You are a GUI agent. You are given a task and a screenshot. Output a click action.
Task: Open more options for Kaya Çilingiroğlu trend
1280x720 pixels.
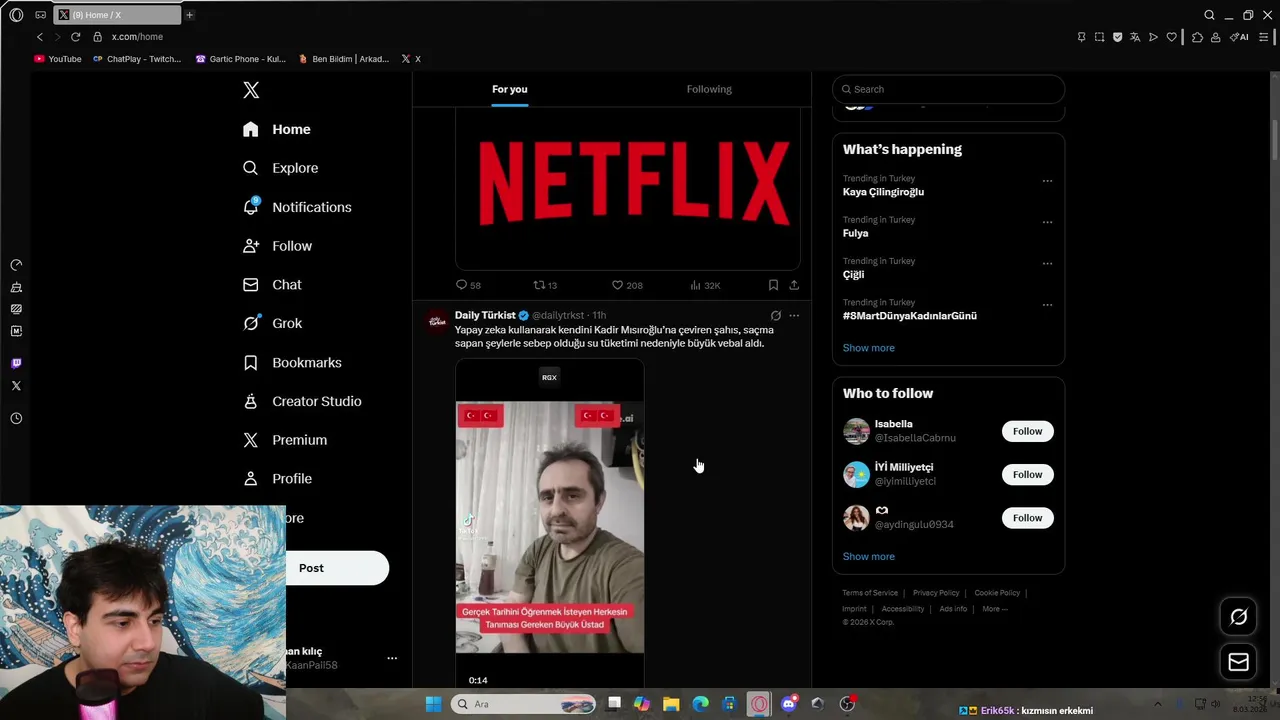[1047, 181]
